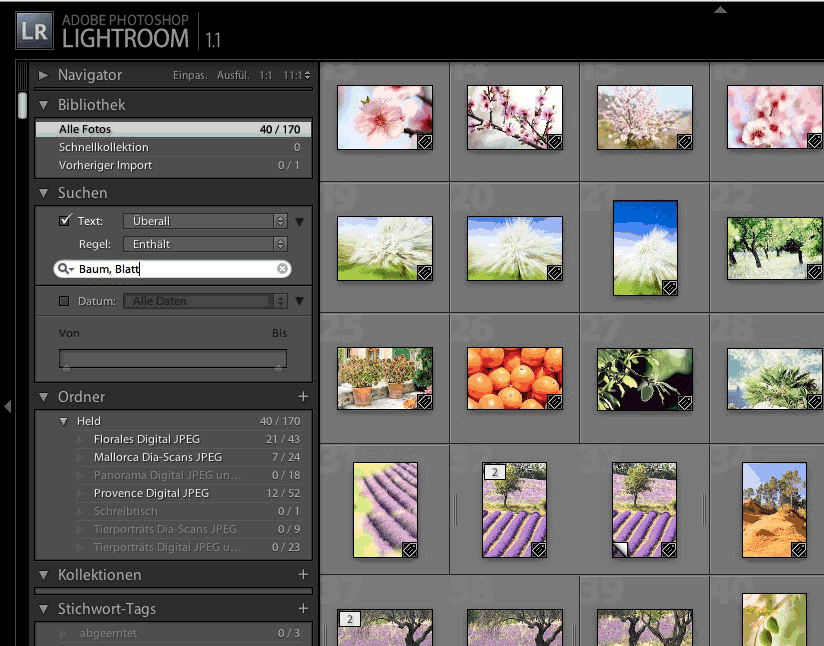The height and width of the screenshot is (646, 824).
Task: Open the Provence Digital JPEG folder
Action: point(173,493)
